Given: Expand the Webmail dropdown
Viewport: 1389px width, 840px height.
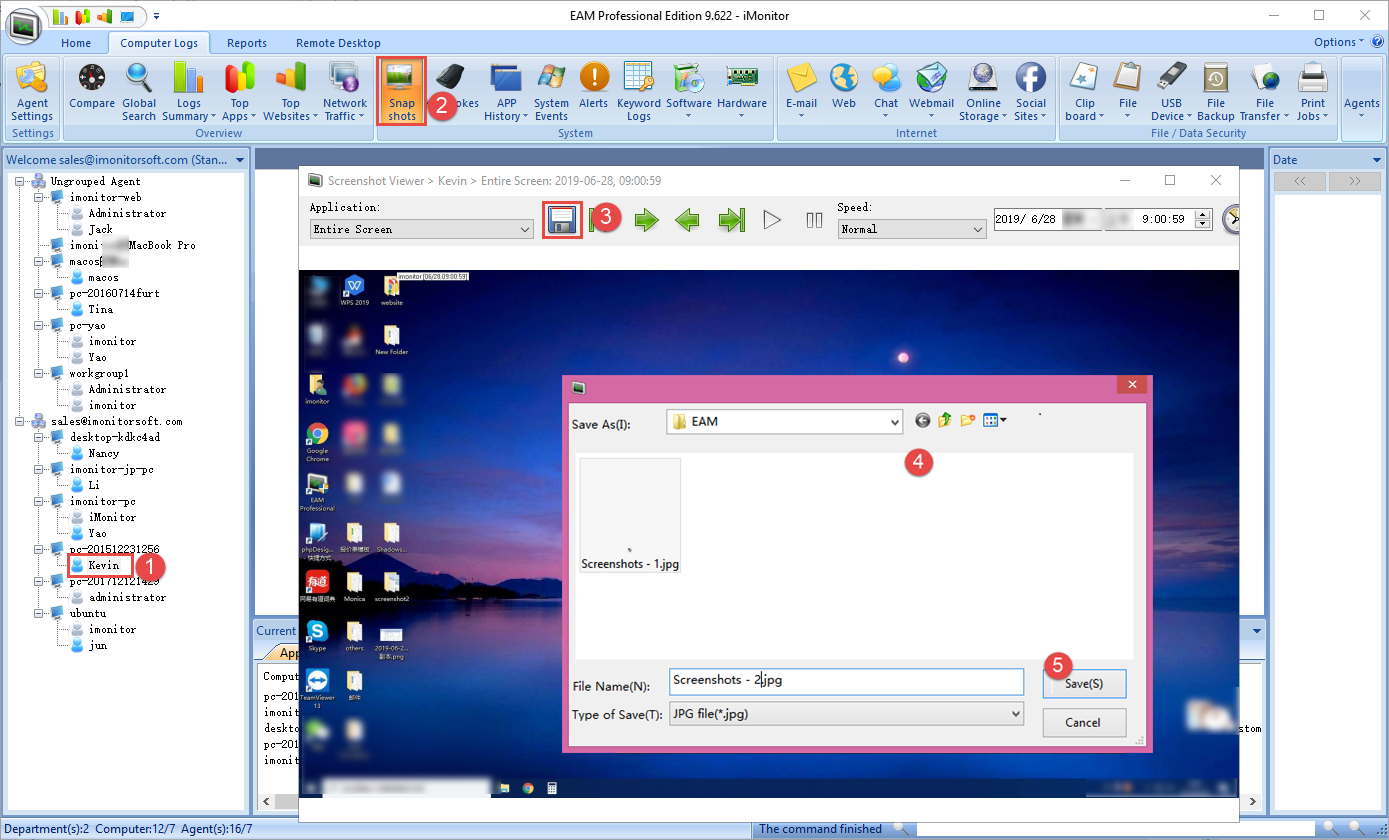Looking at the screenshot, I should [931, 110].
